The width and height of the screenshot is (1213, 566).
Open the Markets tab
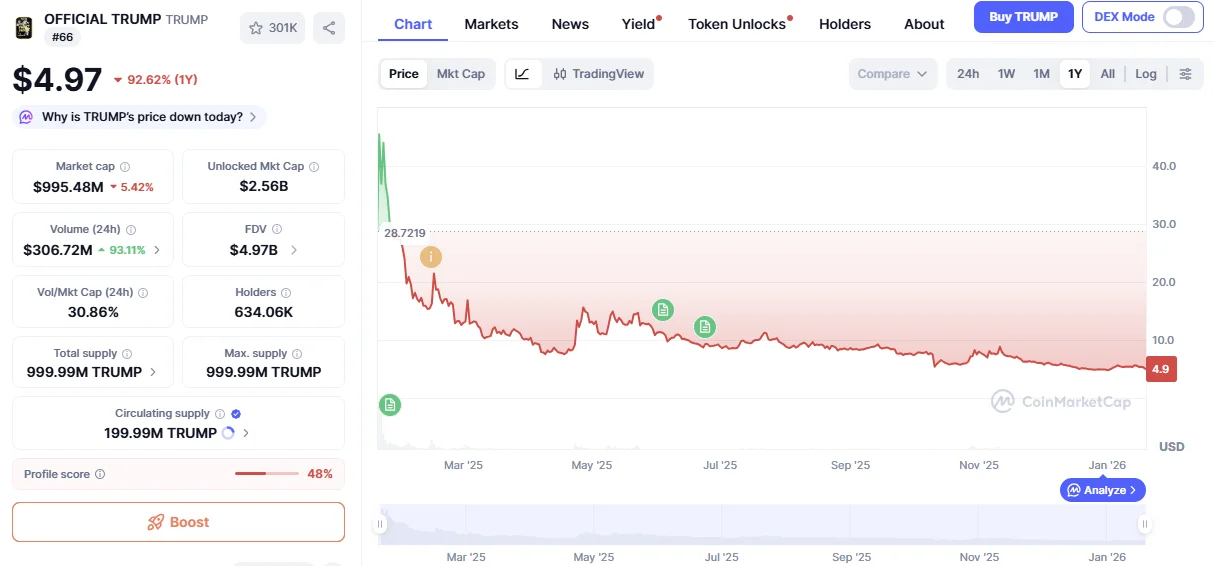tap(491, 24)
